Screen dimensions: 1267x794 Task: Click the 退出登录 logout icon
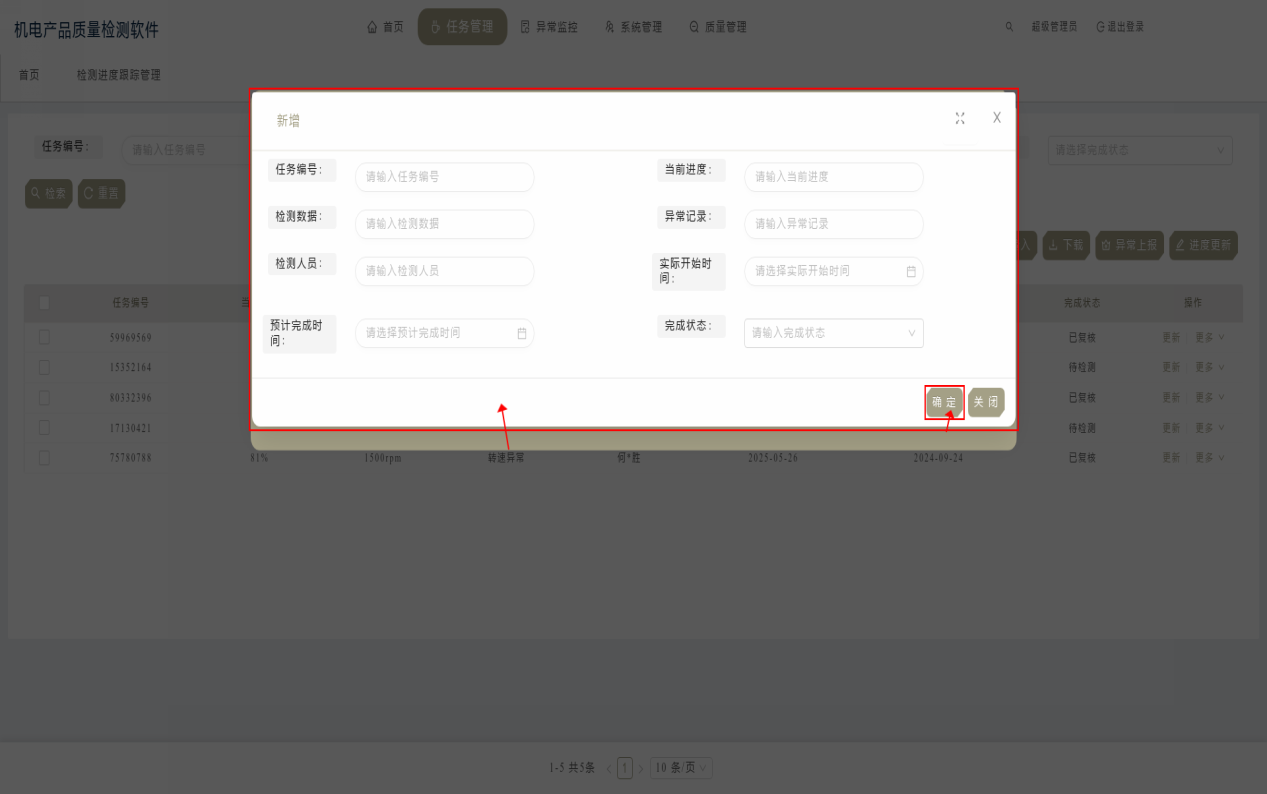pyautogui.click(x=1100, y=27)
